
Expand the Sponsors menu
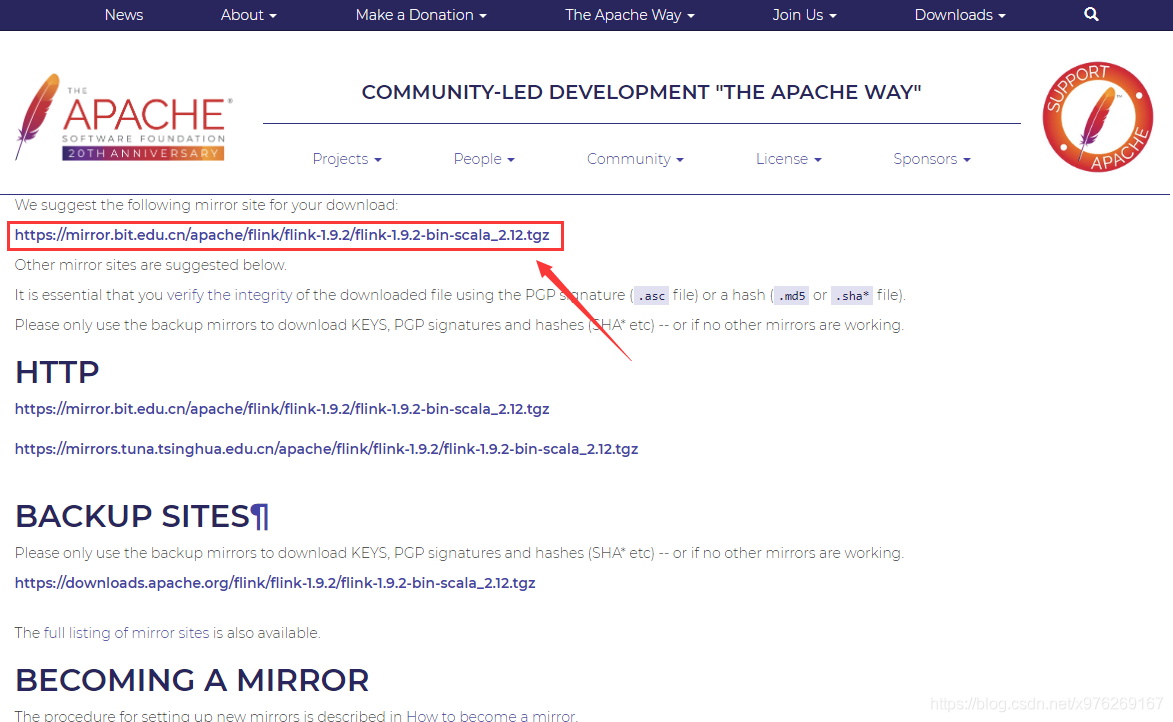pos(932,159)
